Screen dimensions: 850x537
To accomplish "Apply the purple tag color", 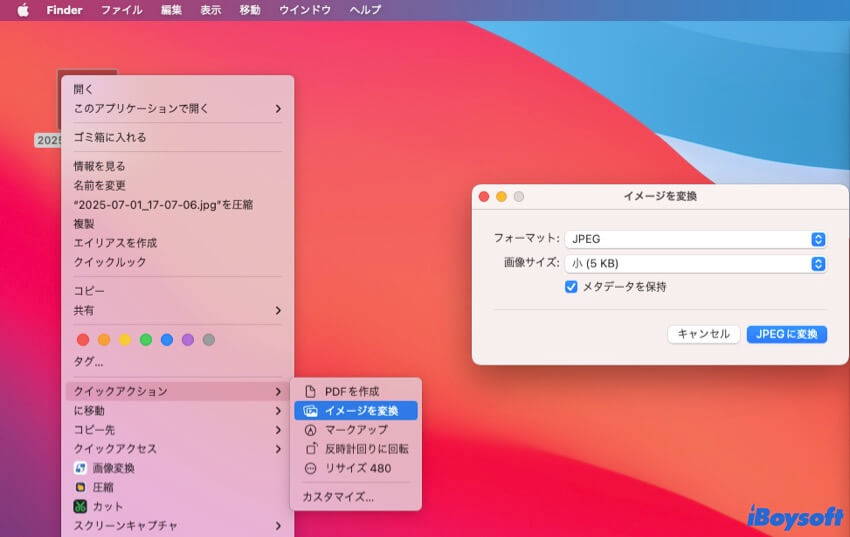I will click(x=188, y=340).
